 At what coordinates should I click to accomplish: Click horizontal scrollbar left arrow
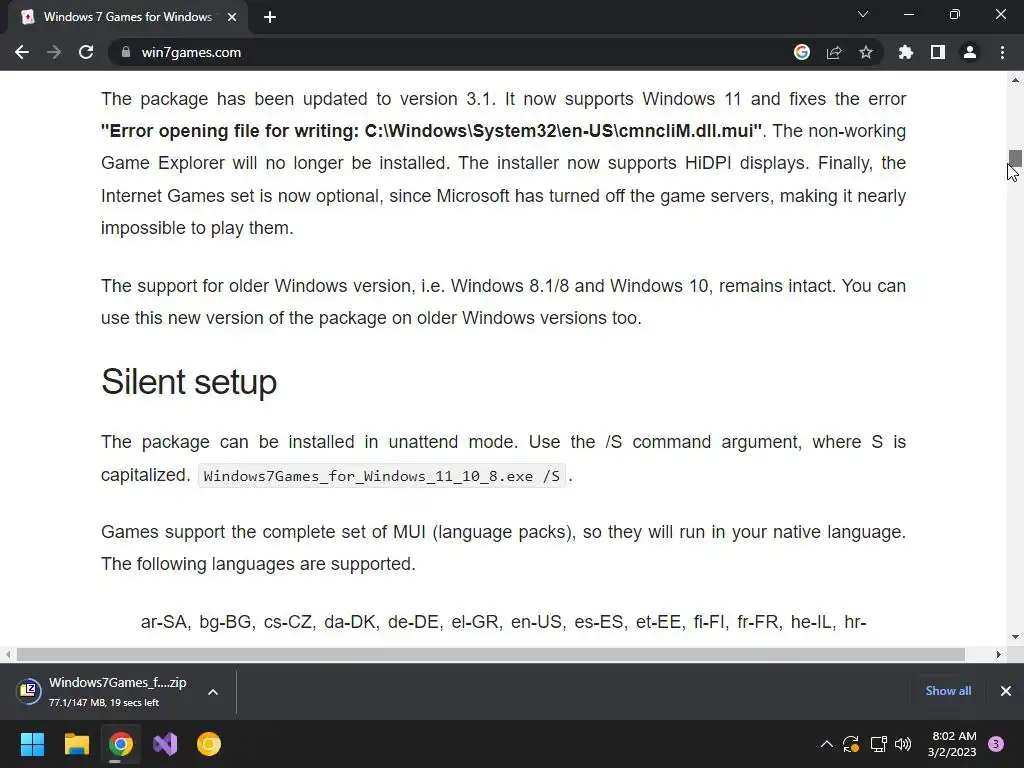8,654
